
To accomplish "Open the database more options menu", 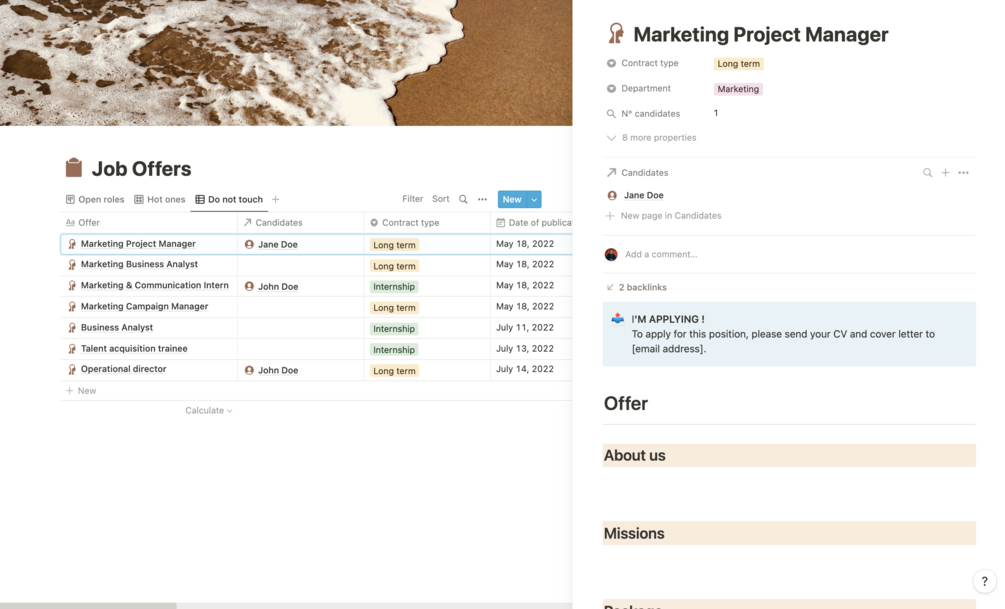I will point(482,199).
